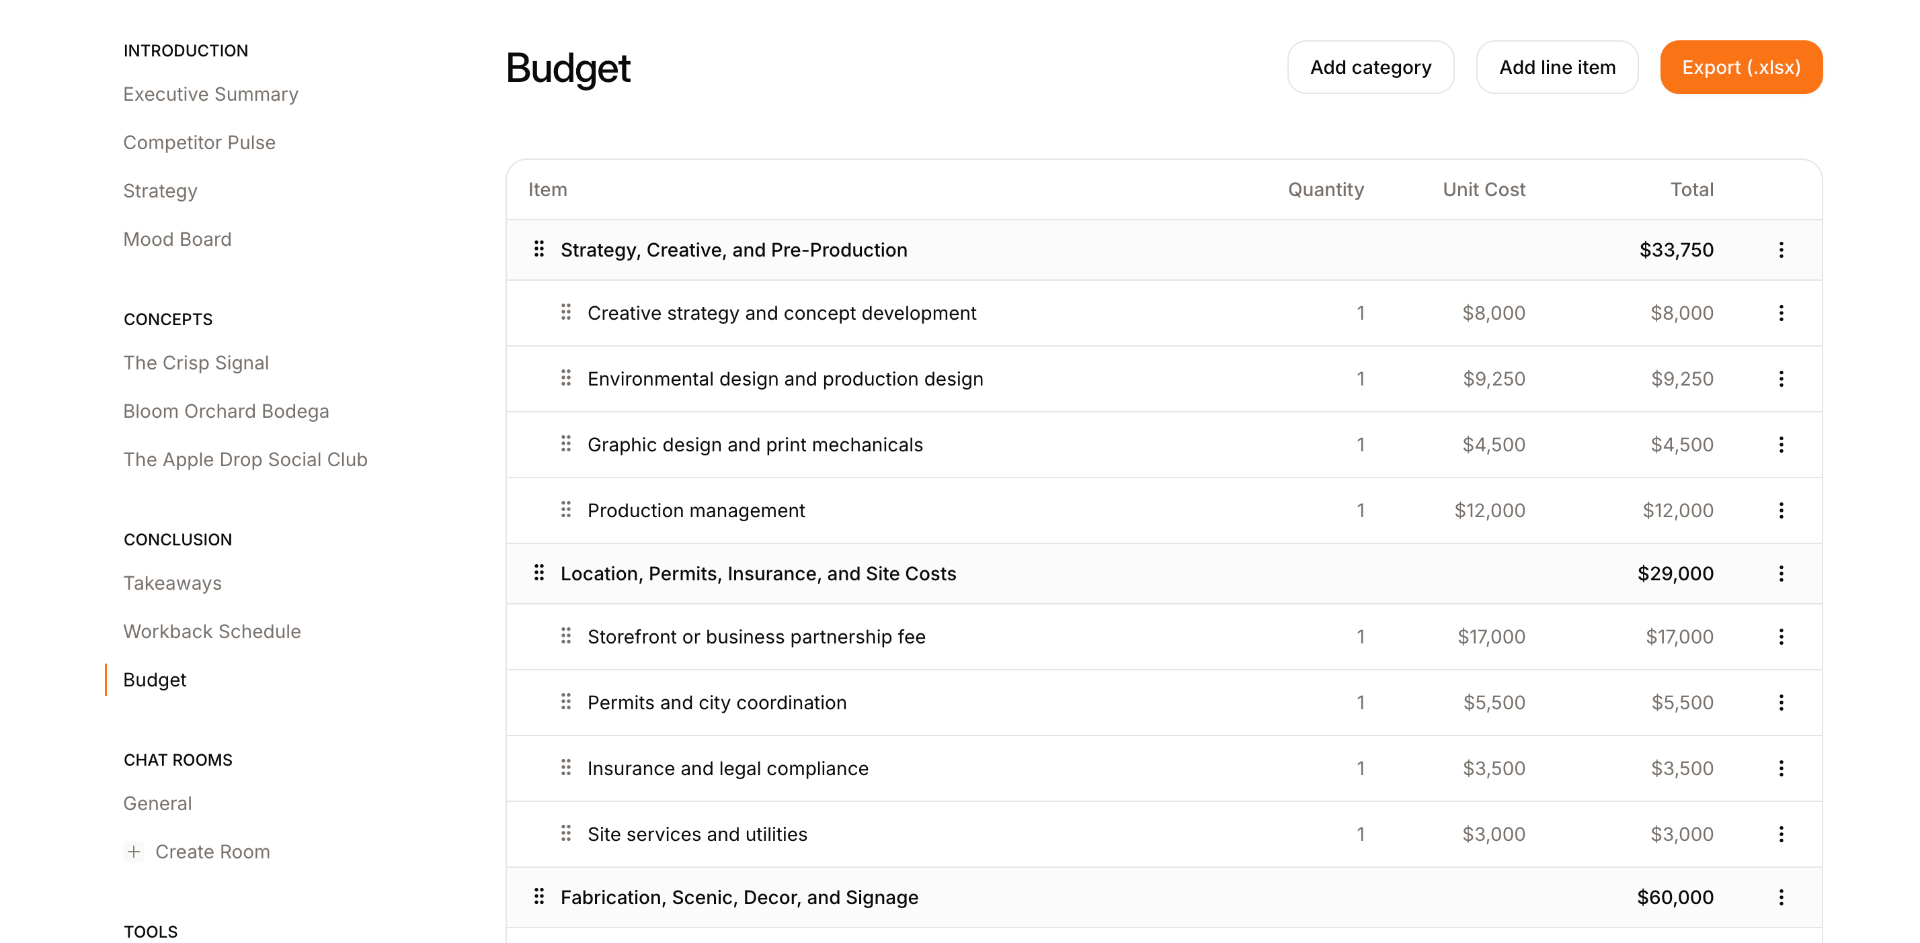Click the Unit Cost column header

pyautogui.click(x=1484, y=190)
